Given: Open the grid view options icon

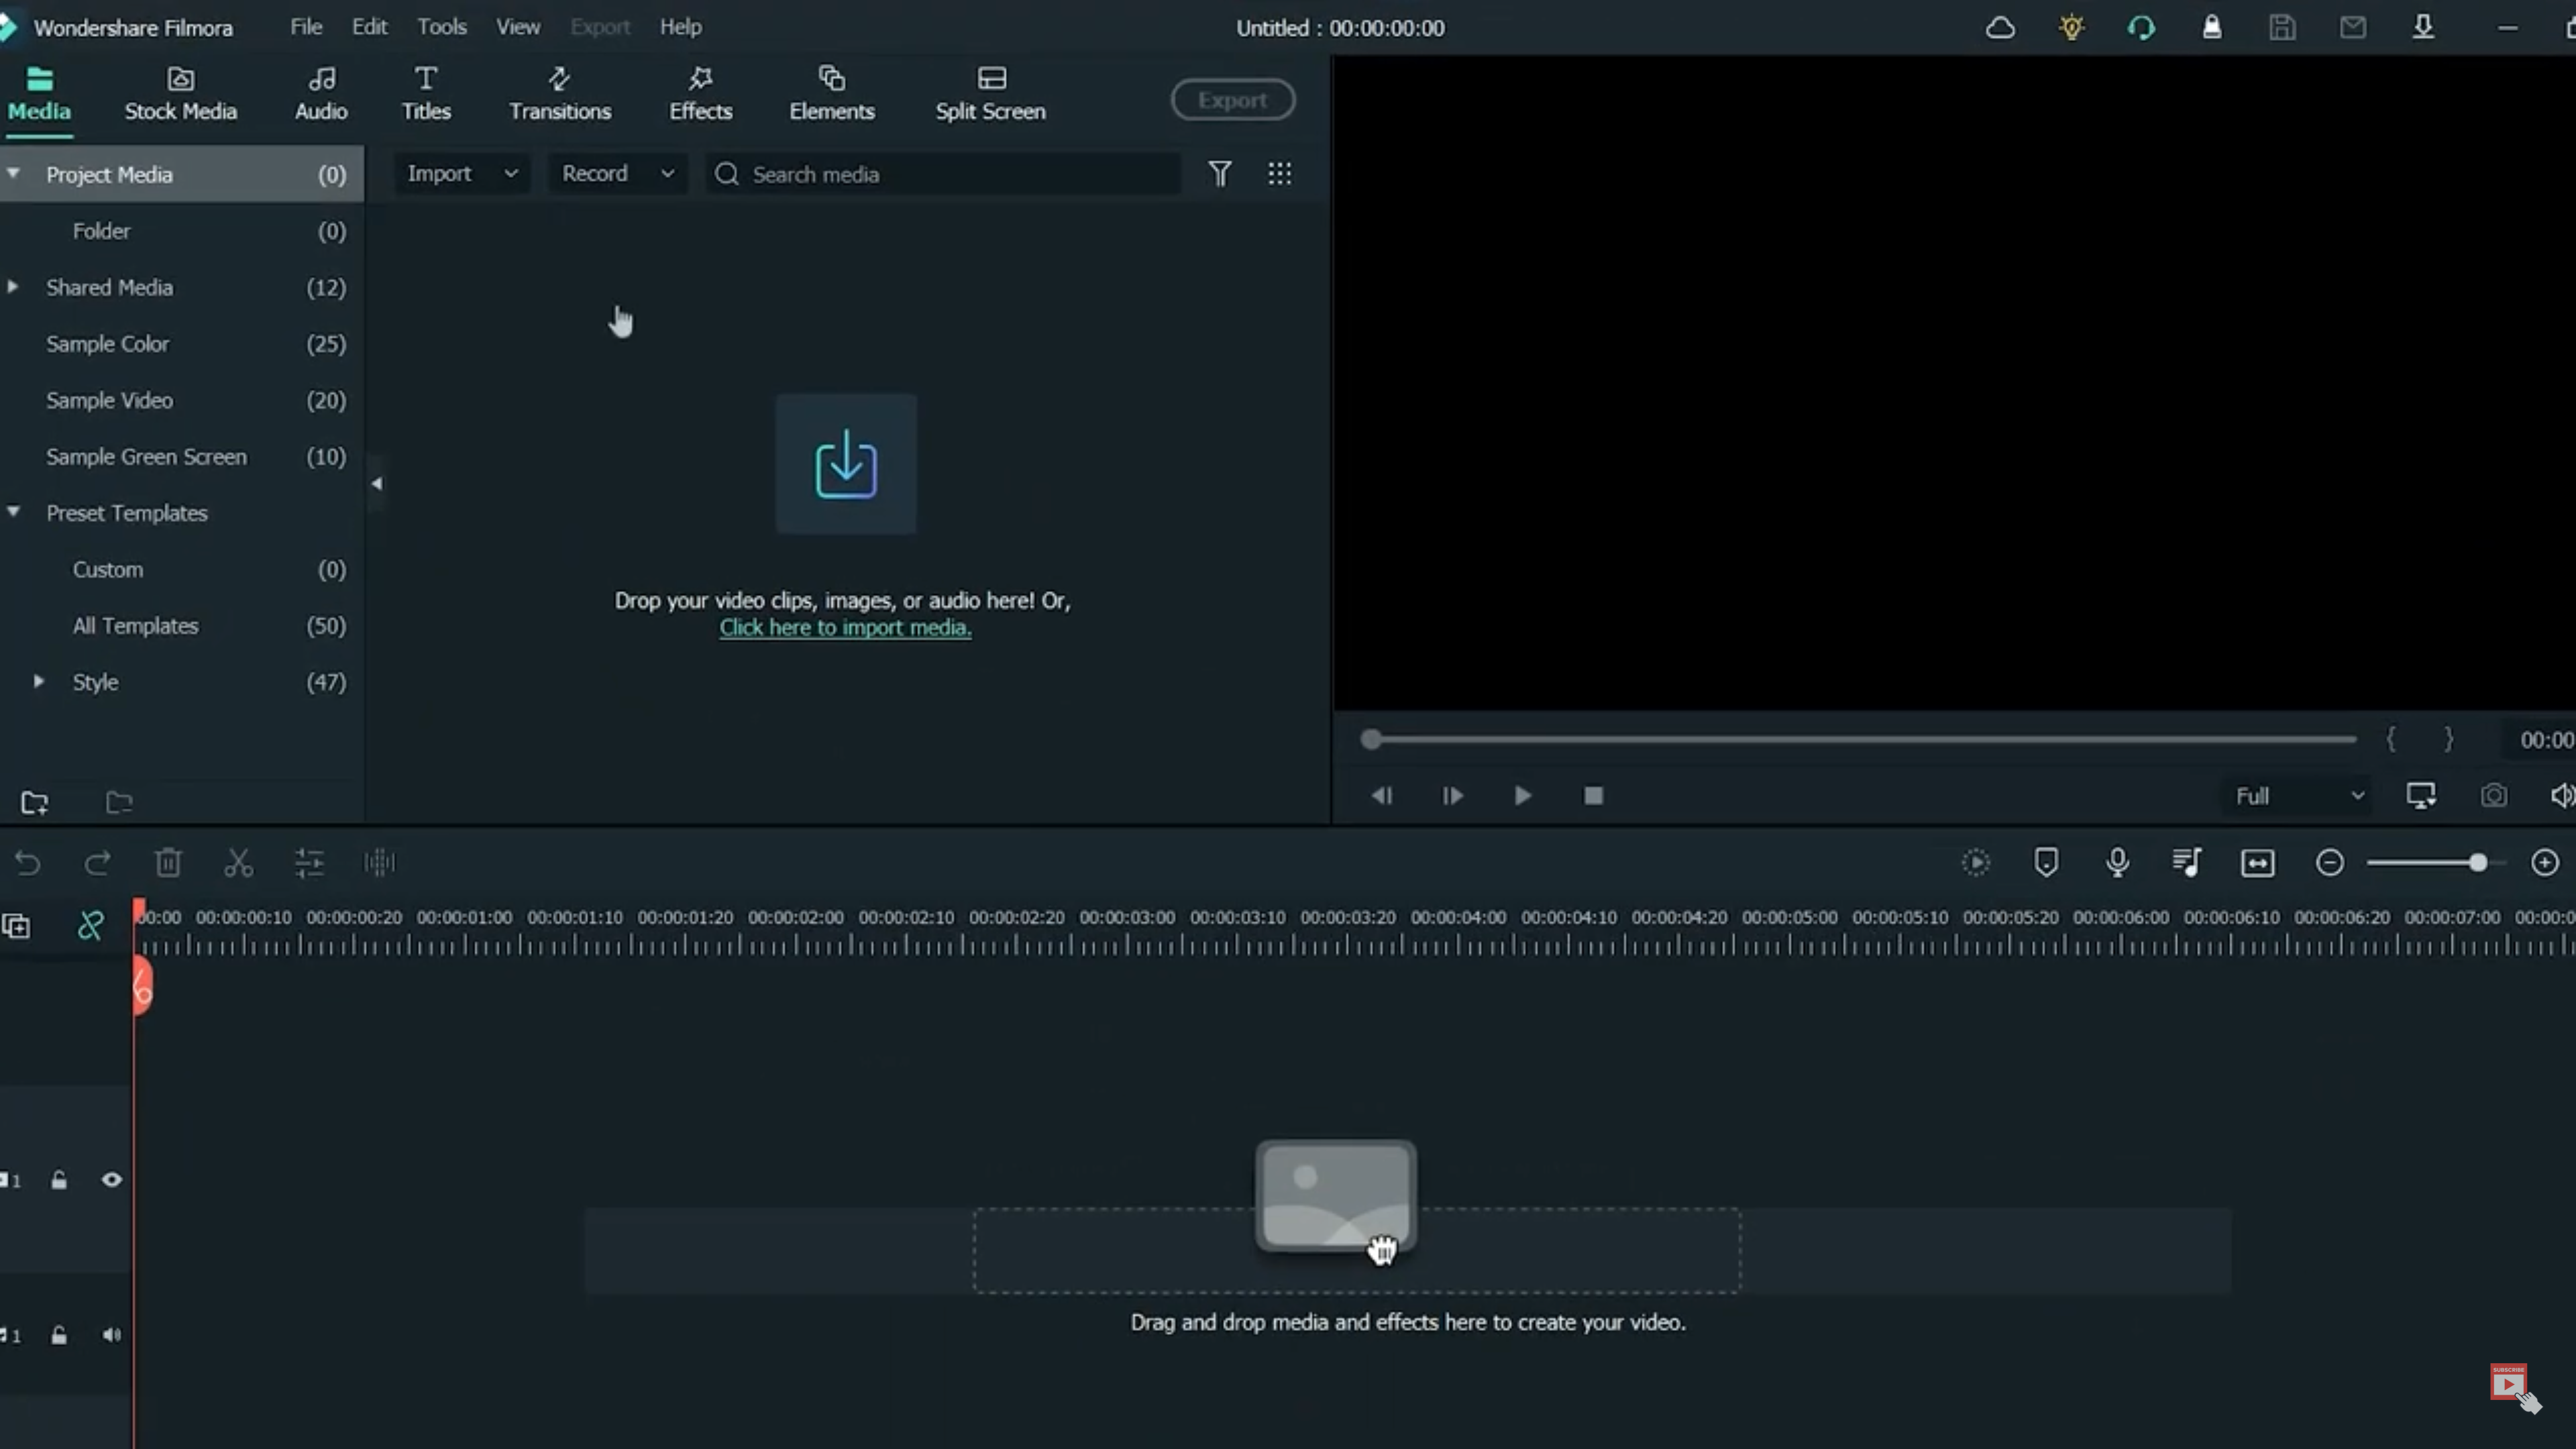Looking at the screenshot, I should [1279, 174].
